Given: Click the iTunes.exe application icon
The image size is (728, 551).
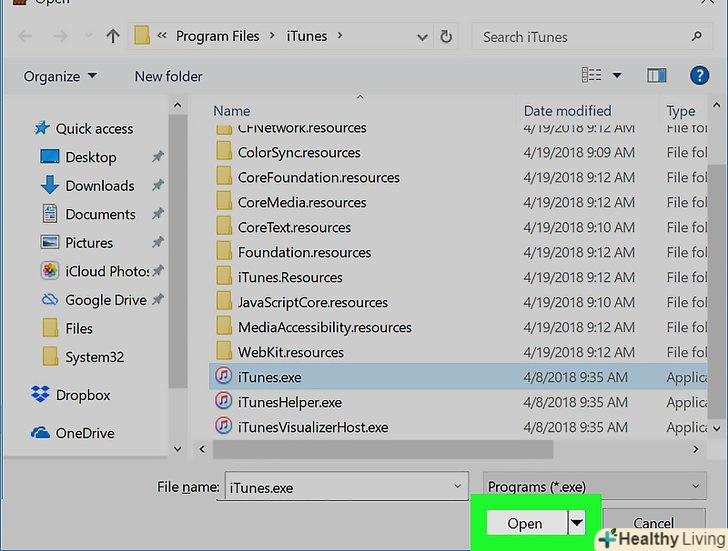Looking at the screenshot, I should tap(223, 375).
